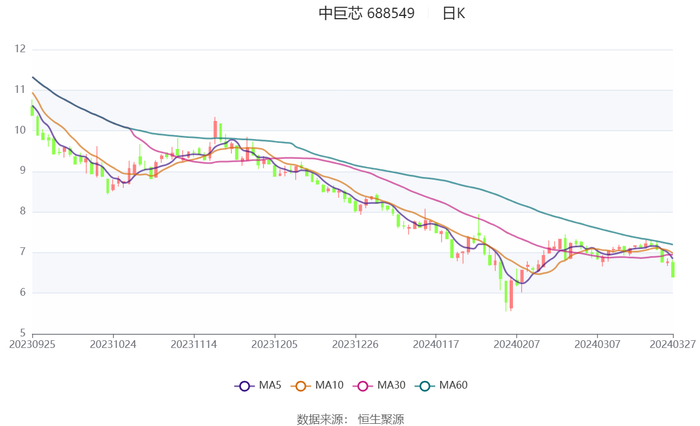Click the tall red candlestick at the chart's lowest point

(510, 294)
